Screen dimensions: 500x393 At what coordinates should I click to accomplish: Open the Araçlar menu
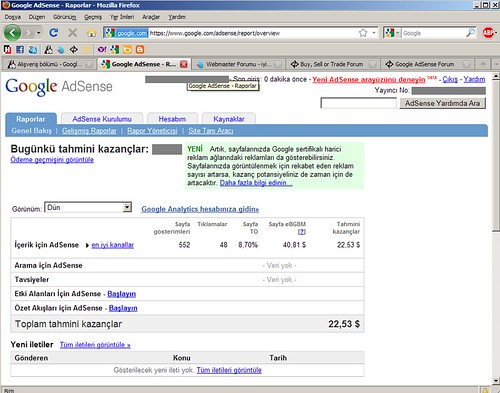tap(151, 17)
